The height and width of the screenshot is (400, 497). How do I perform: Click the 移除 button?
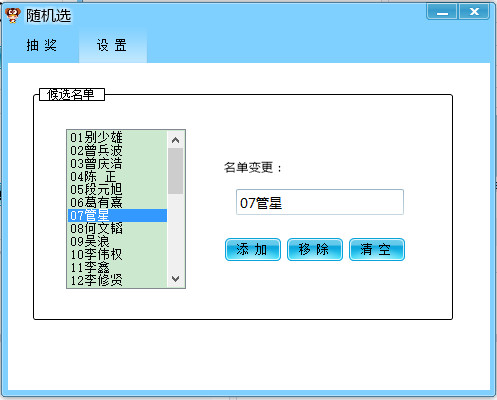(x=315, y=249)
